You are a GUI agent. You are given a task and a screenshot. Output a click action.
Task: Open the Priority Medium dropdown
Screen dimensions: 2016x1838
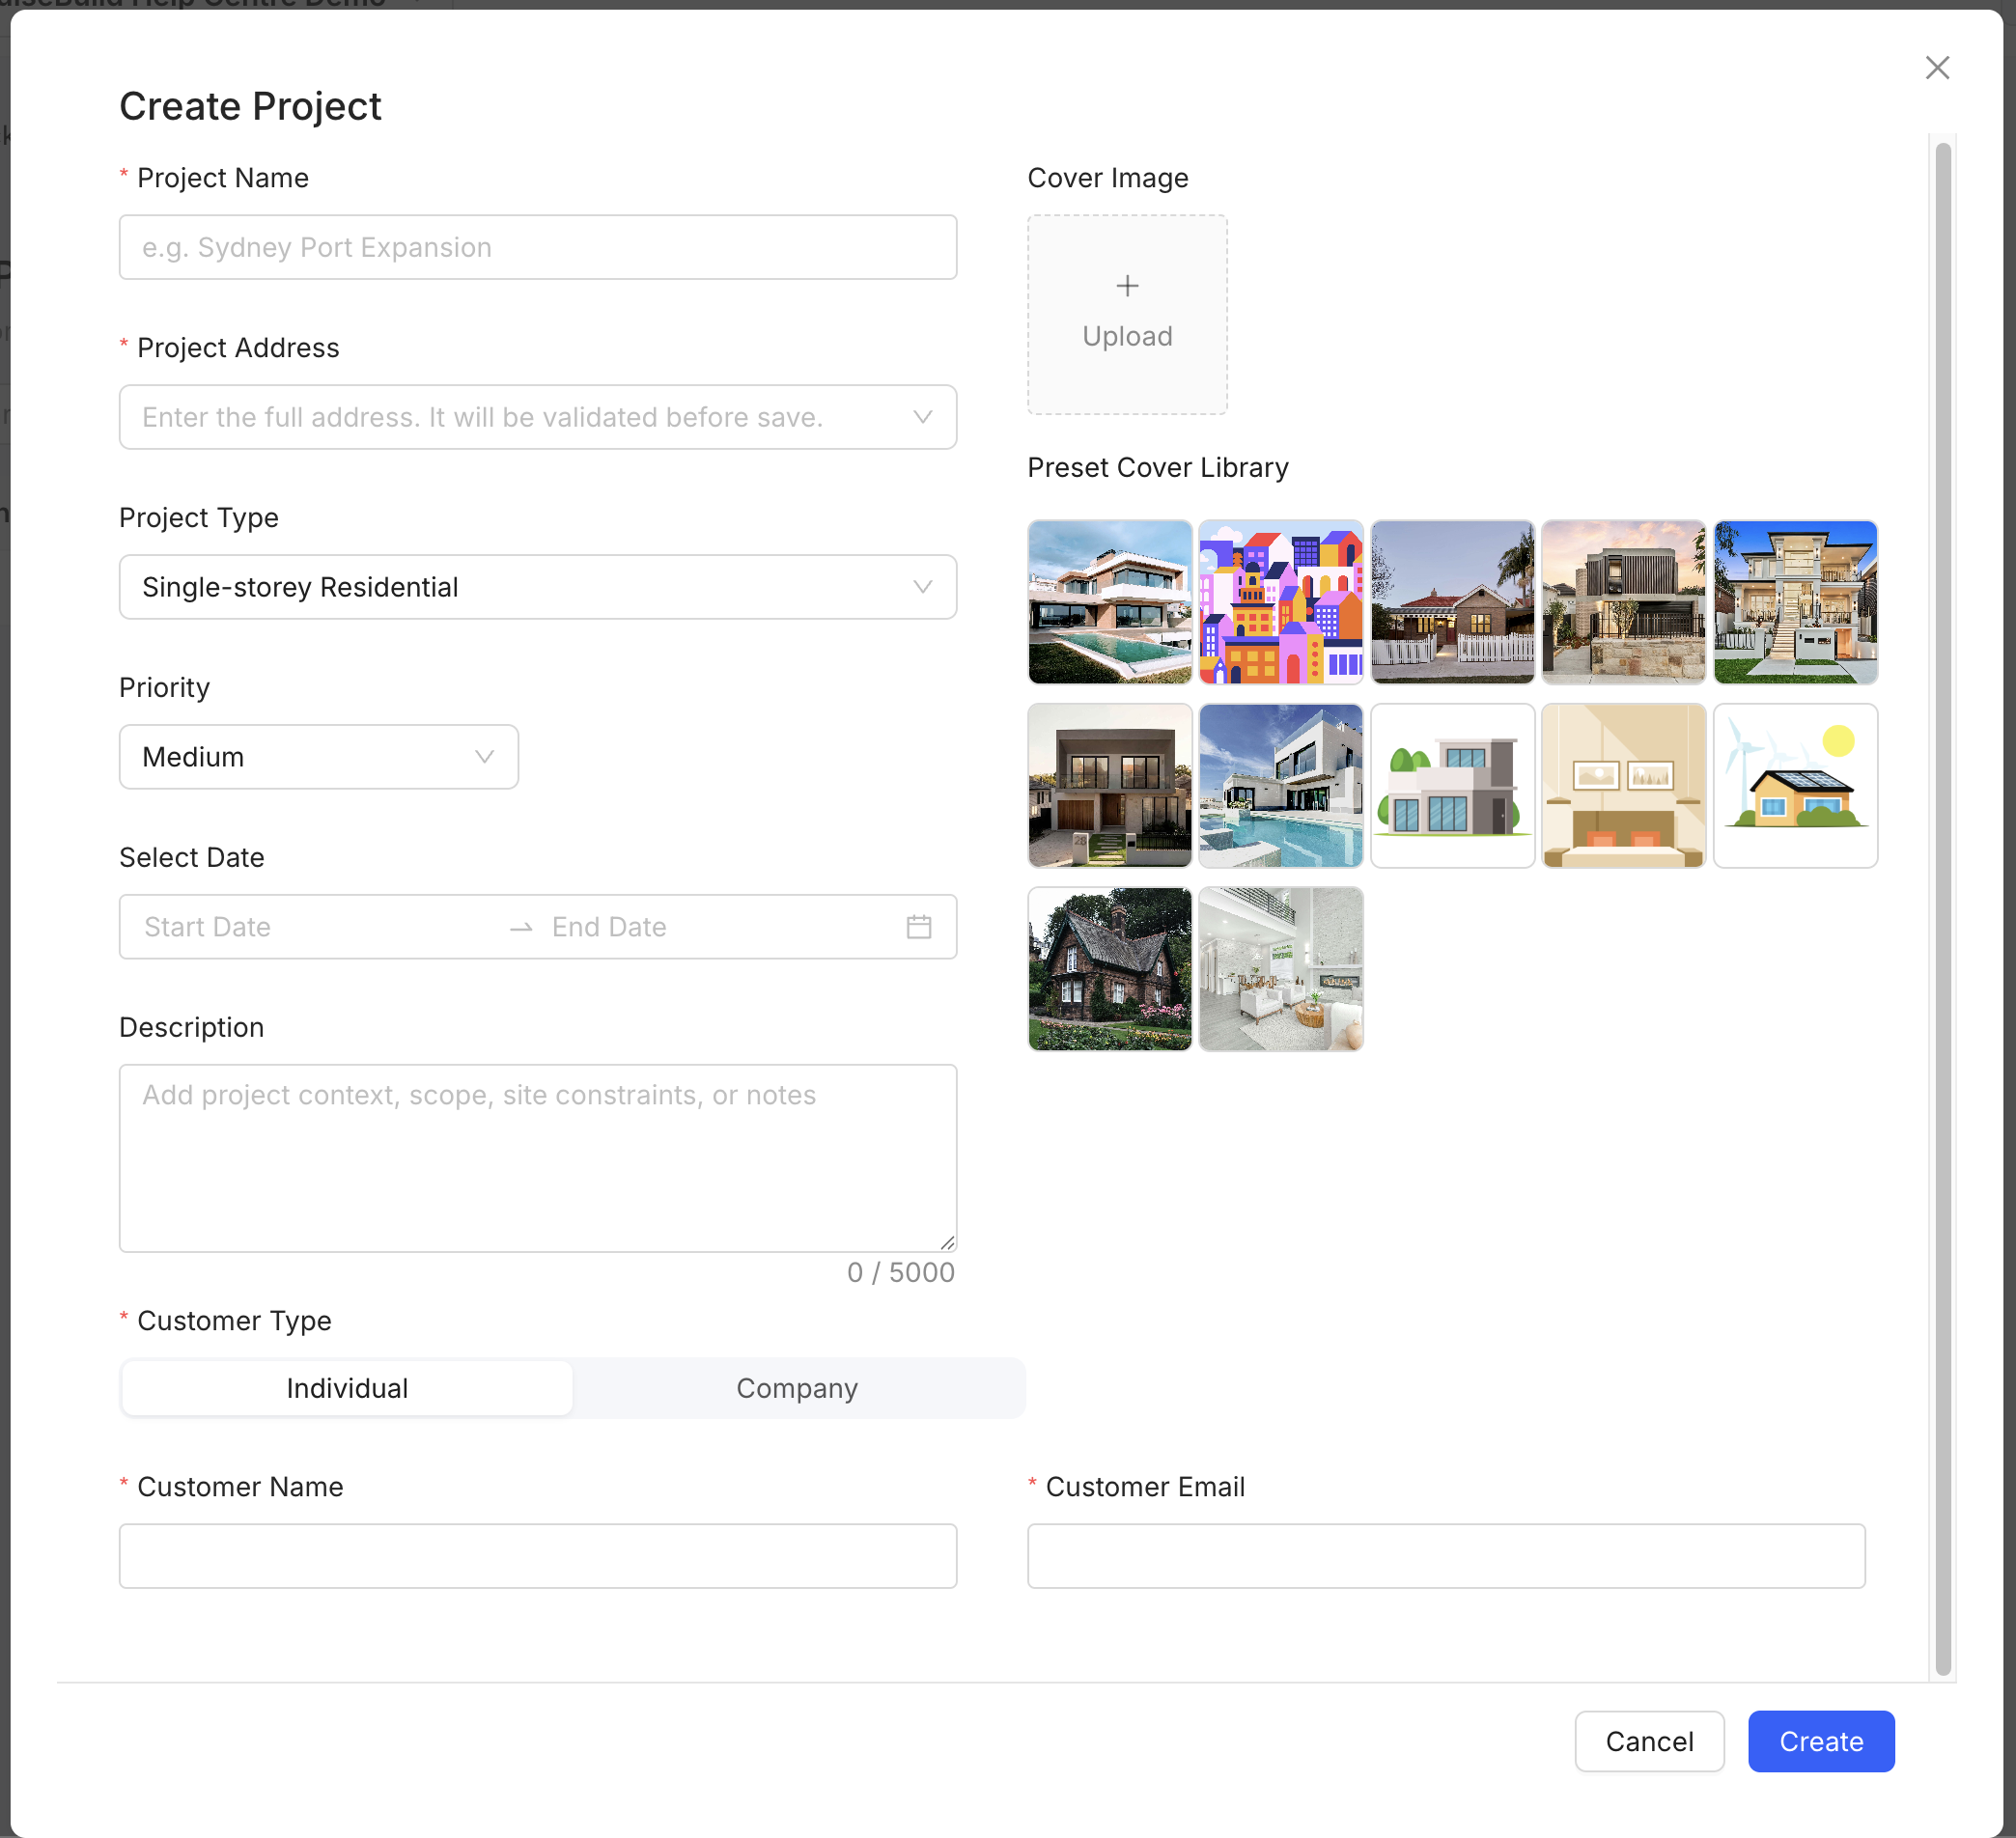coord(319,757)
